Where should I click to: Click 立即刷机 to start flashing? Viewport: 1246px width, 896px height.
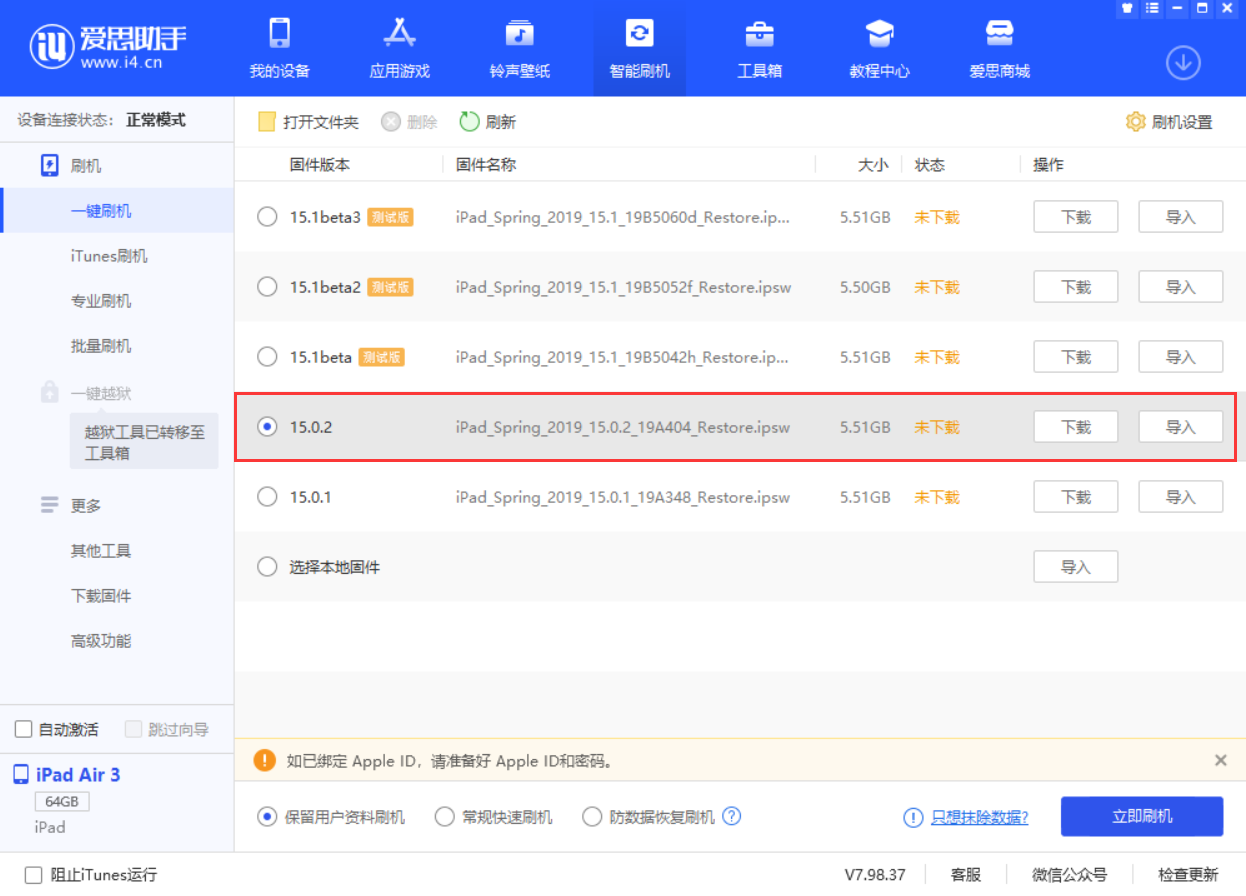coord(1142,817)
